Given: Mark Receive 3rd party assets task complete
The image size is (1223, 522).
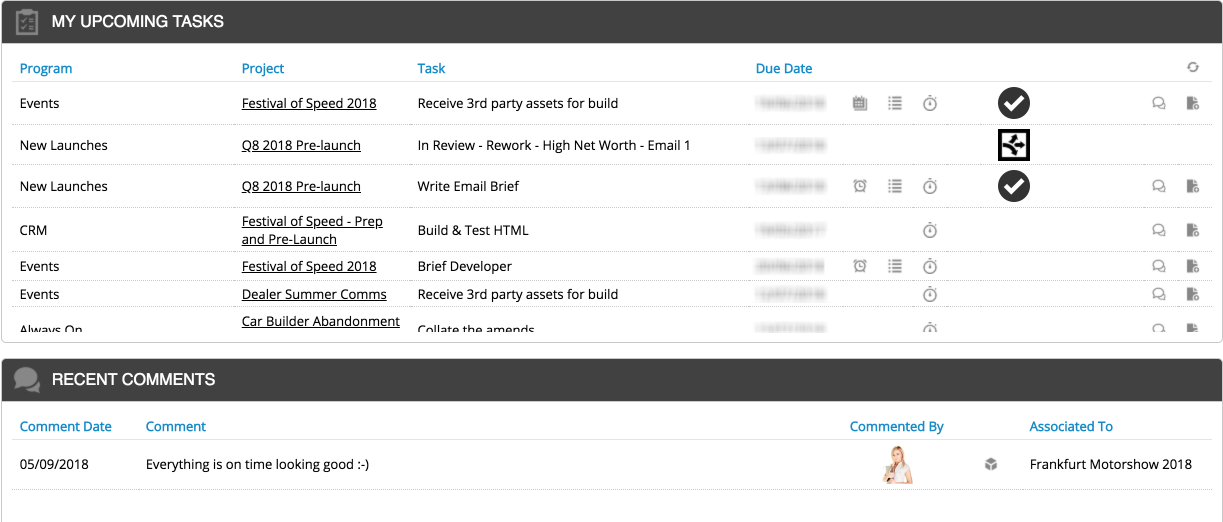Looking at the screenshot, I should (1013, 103).
